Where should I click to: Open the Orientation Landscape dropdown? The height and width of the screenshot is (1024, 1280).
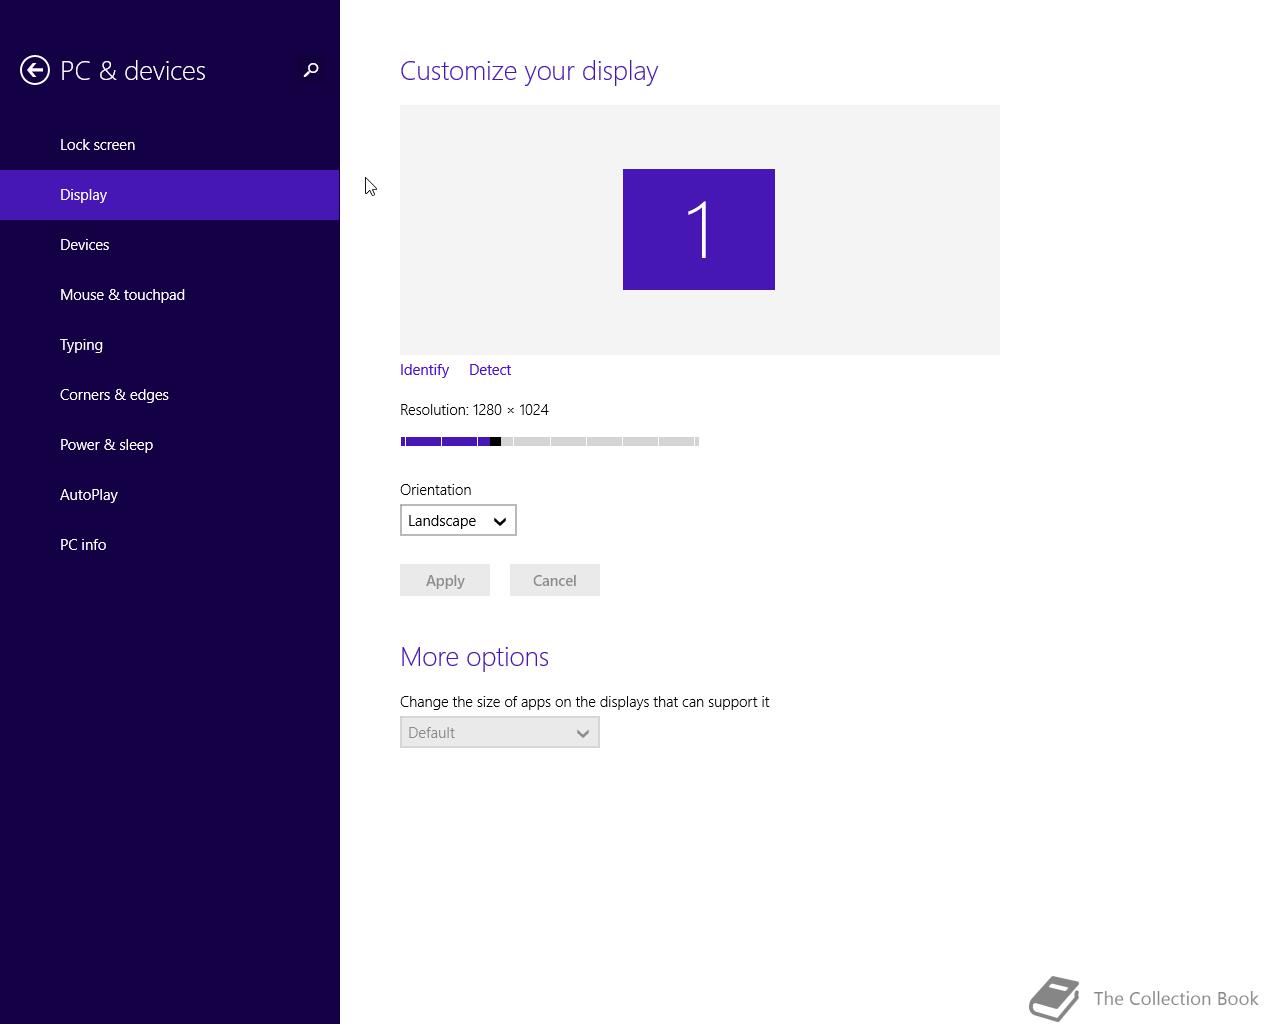(x=458, y=520)
